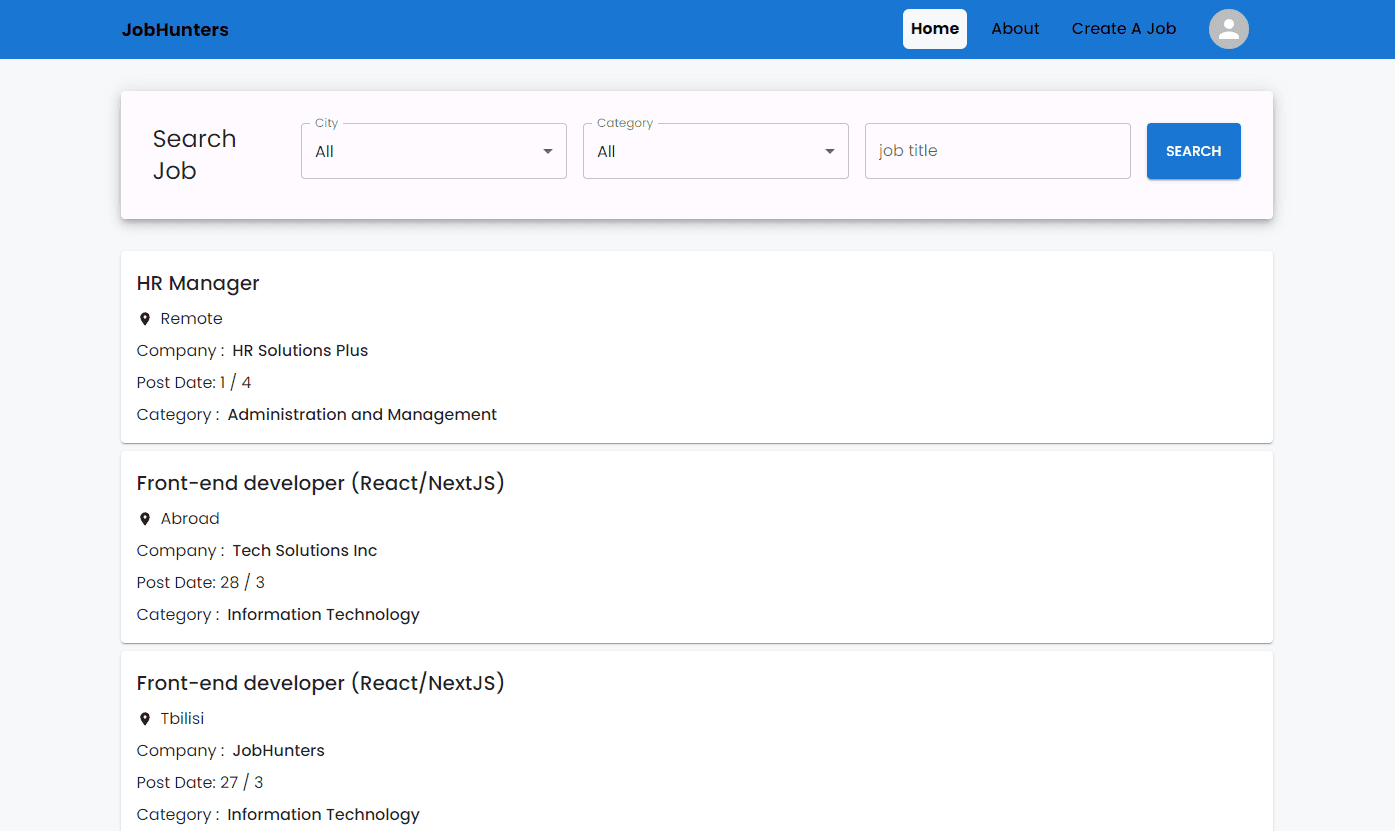Switch to the Home tab
1395x831 pixels.
pyautogui.click(x=934, y=29)
